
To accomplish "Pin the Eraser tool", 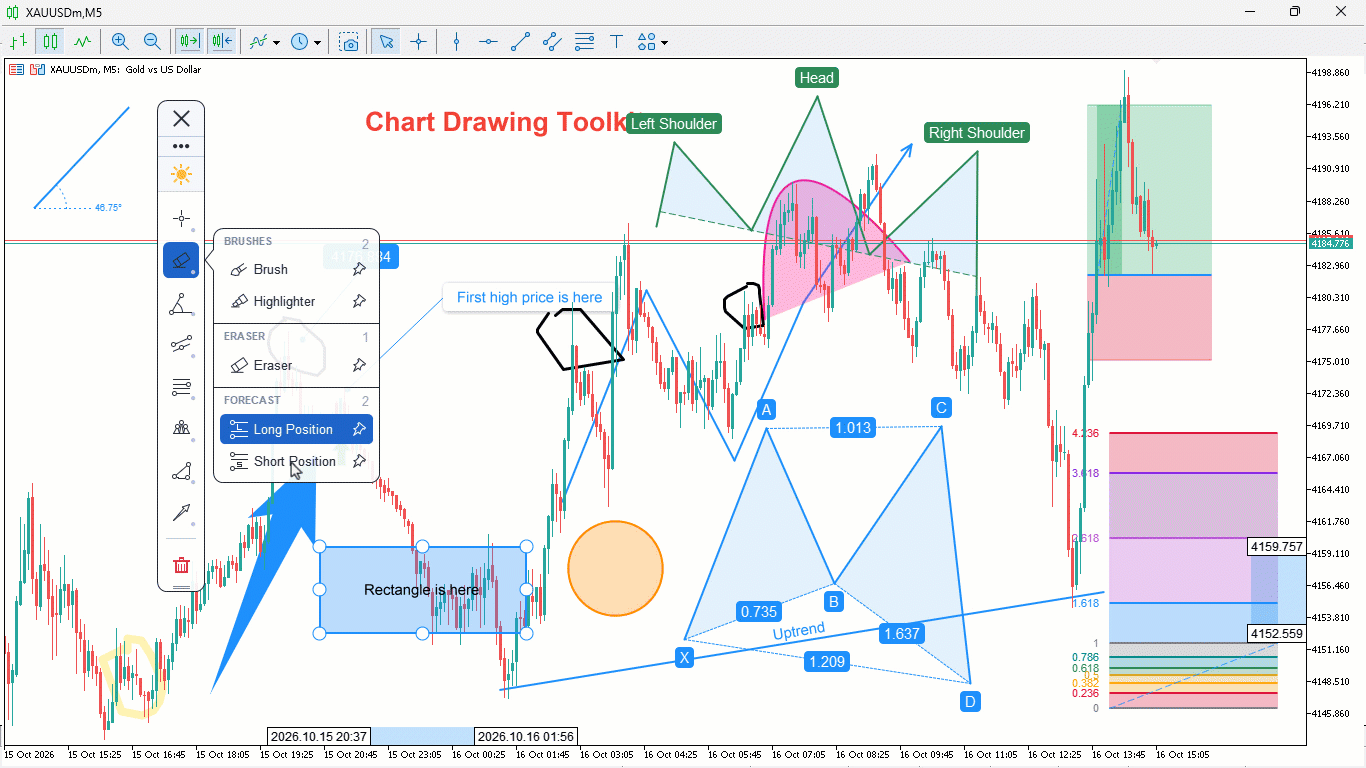I will pos(359,365).
